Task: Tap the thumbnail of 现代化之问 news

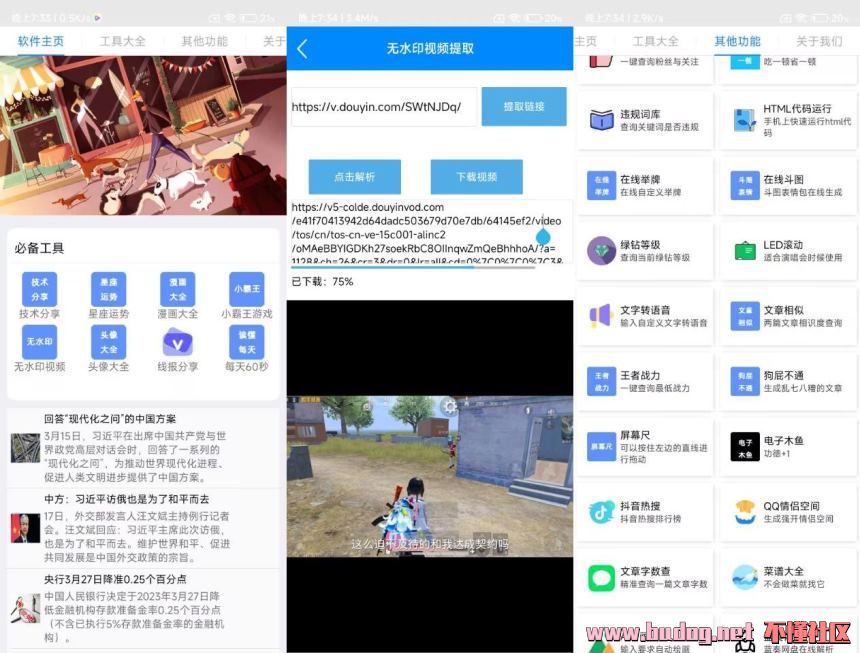Action: point(25,448)
